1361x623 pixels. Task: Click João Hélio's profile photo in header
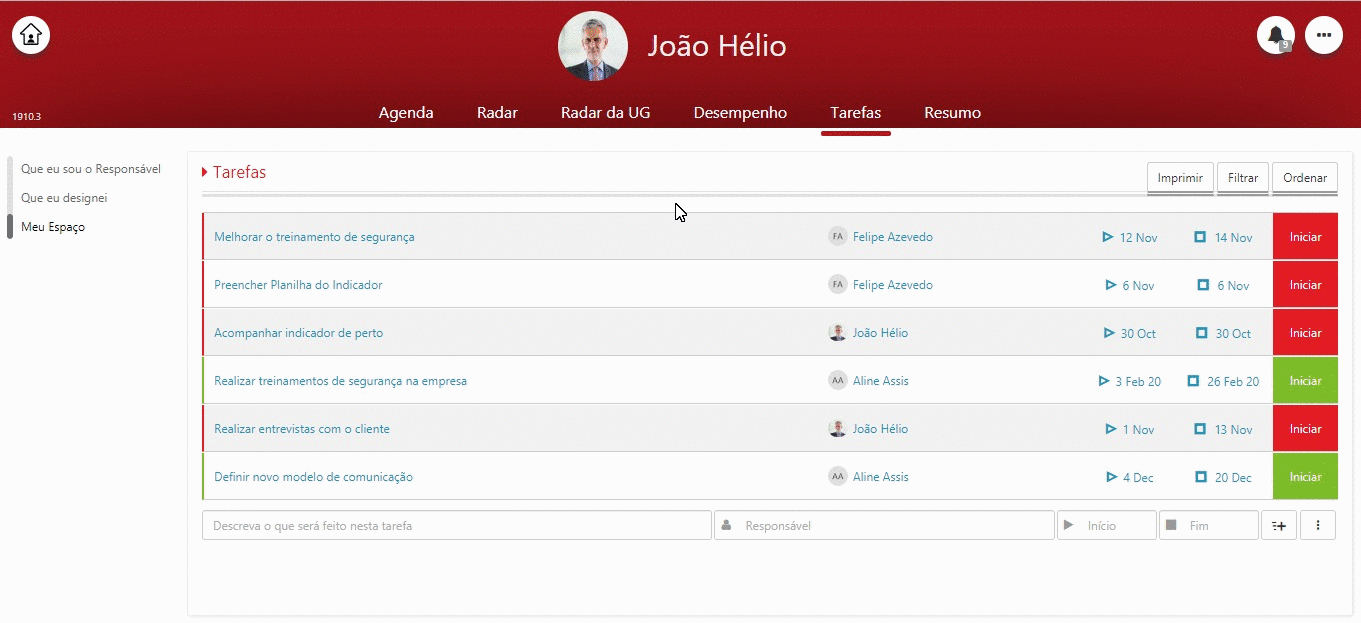593,46
